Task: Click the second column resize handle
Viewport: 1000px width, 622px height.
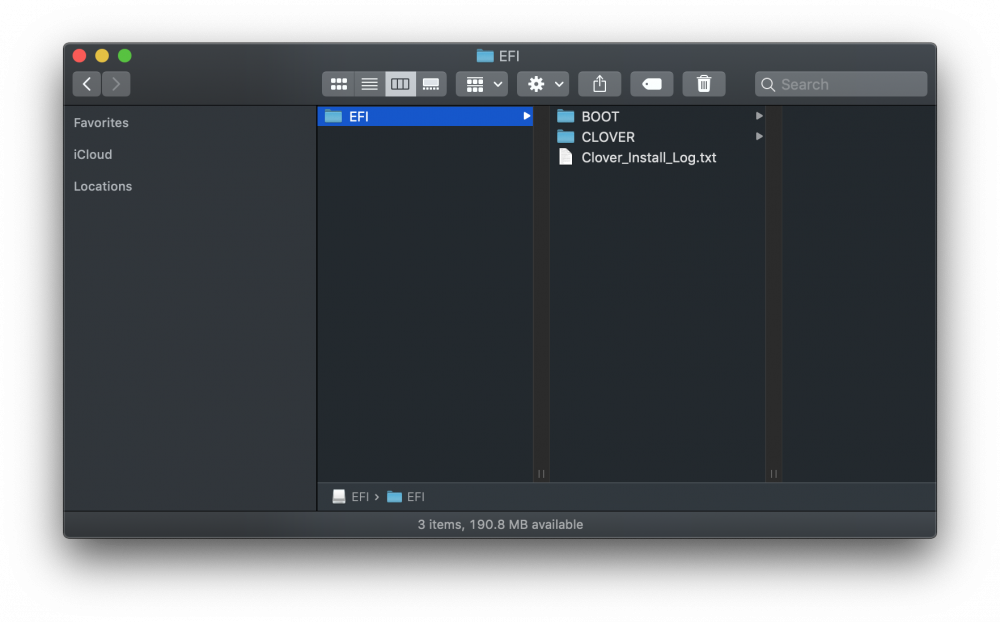Action: pyautogui.click(x=774, y=474)
